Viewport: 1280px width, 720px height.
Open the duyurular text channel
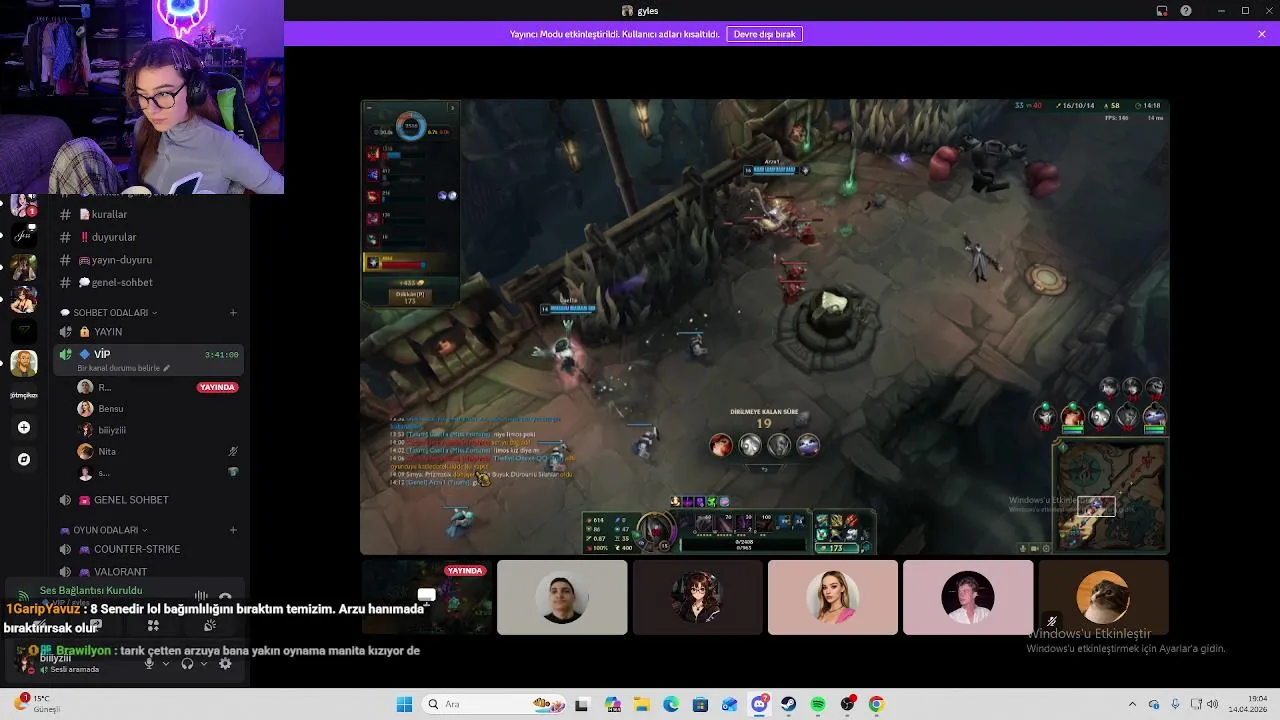(x=150, y=237)
